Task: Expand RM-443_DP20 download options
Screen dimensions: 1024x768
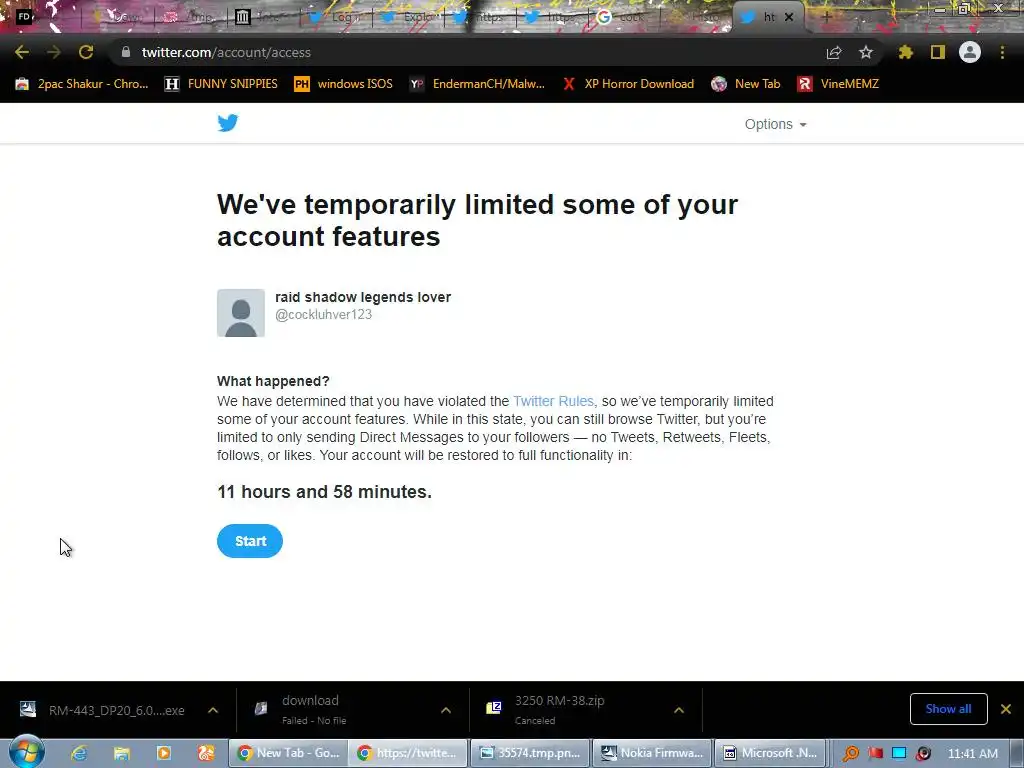Action: (213, 710)
